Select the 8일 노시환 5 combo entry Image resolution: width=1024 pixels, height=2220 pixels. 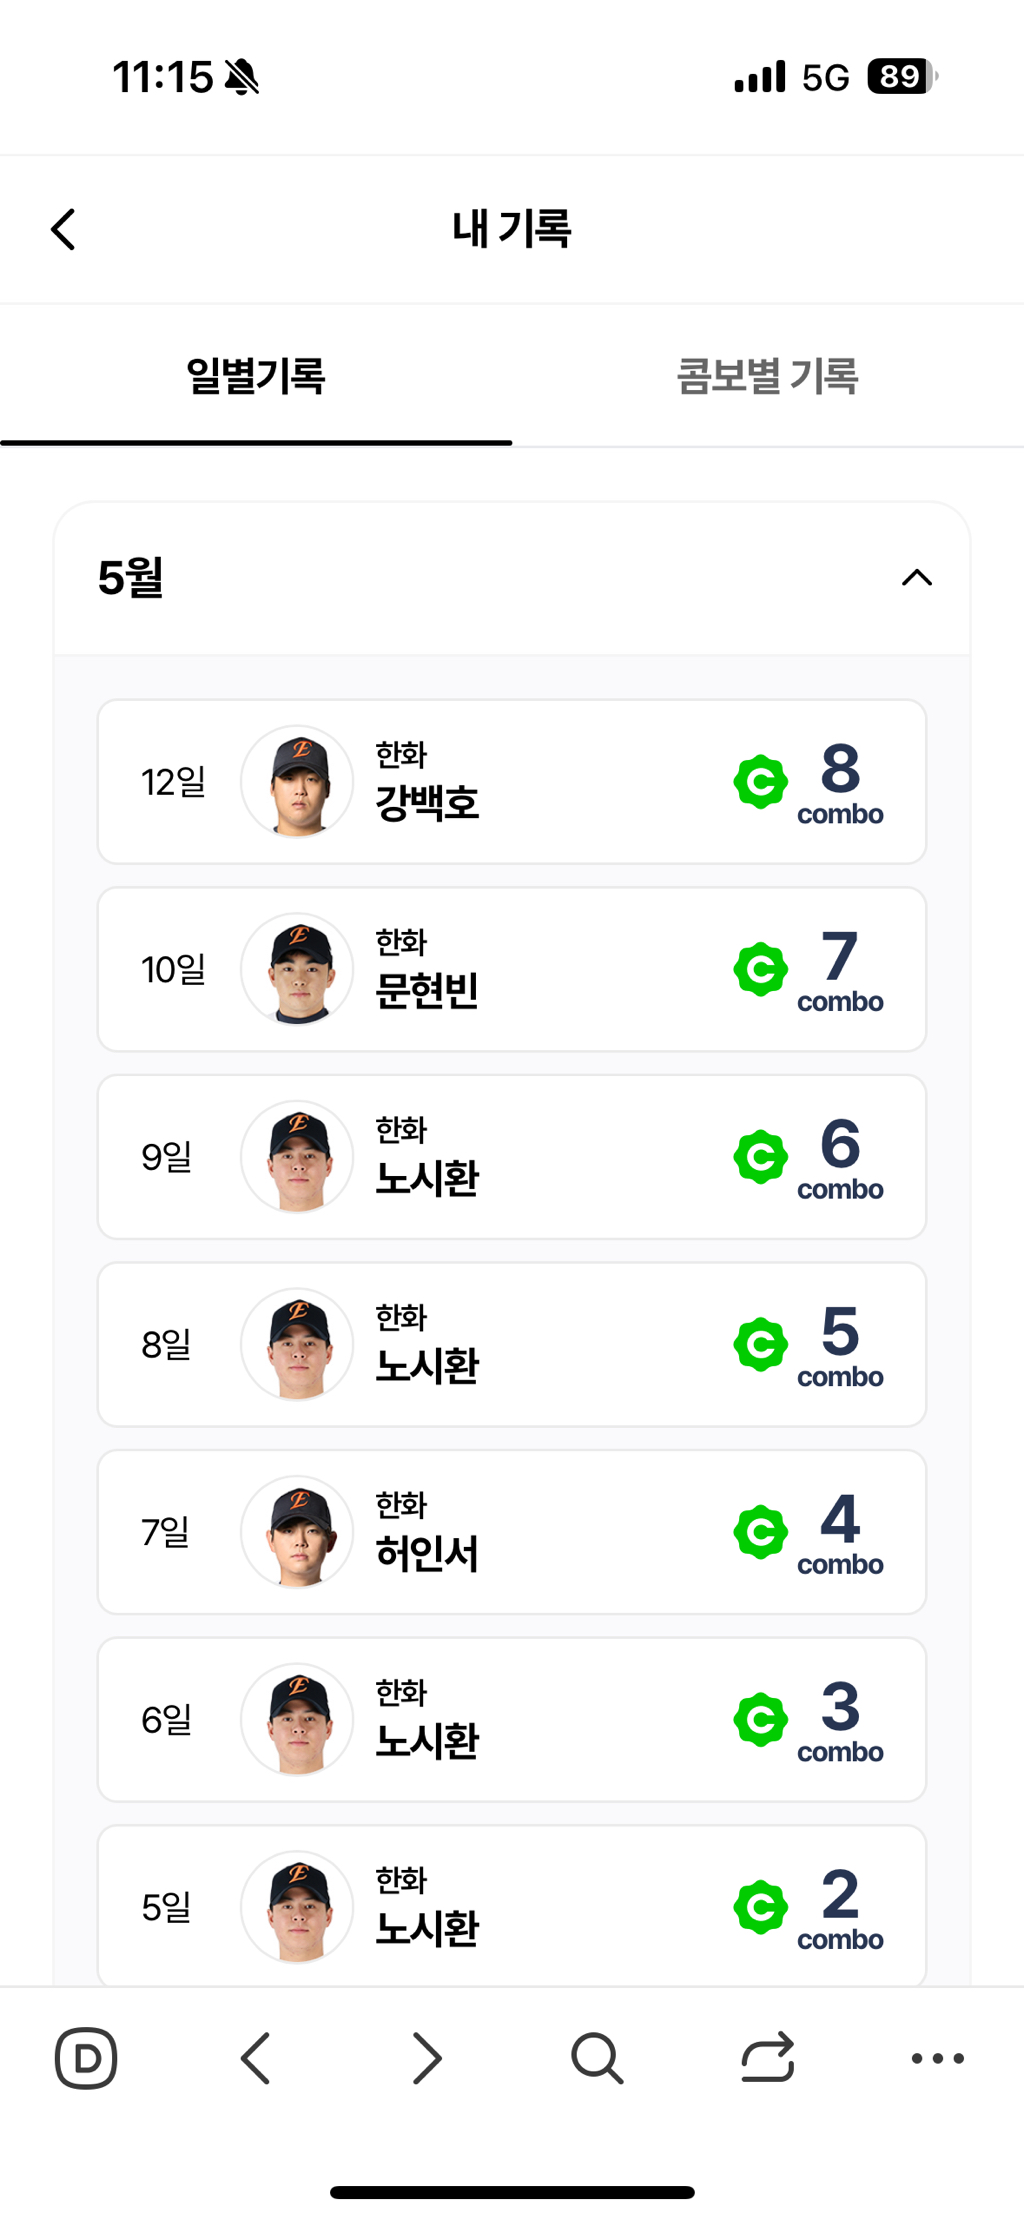(512, 1344)
